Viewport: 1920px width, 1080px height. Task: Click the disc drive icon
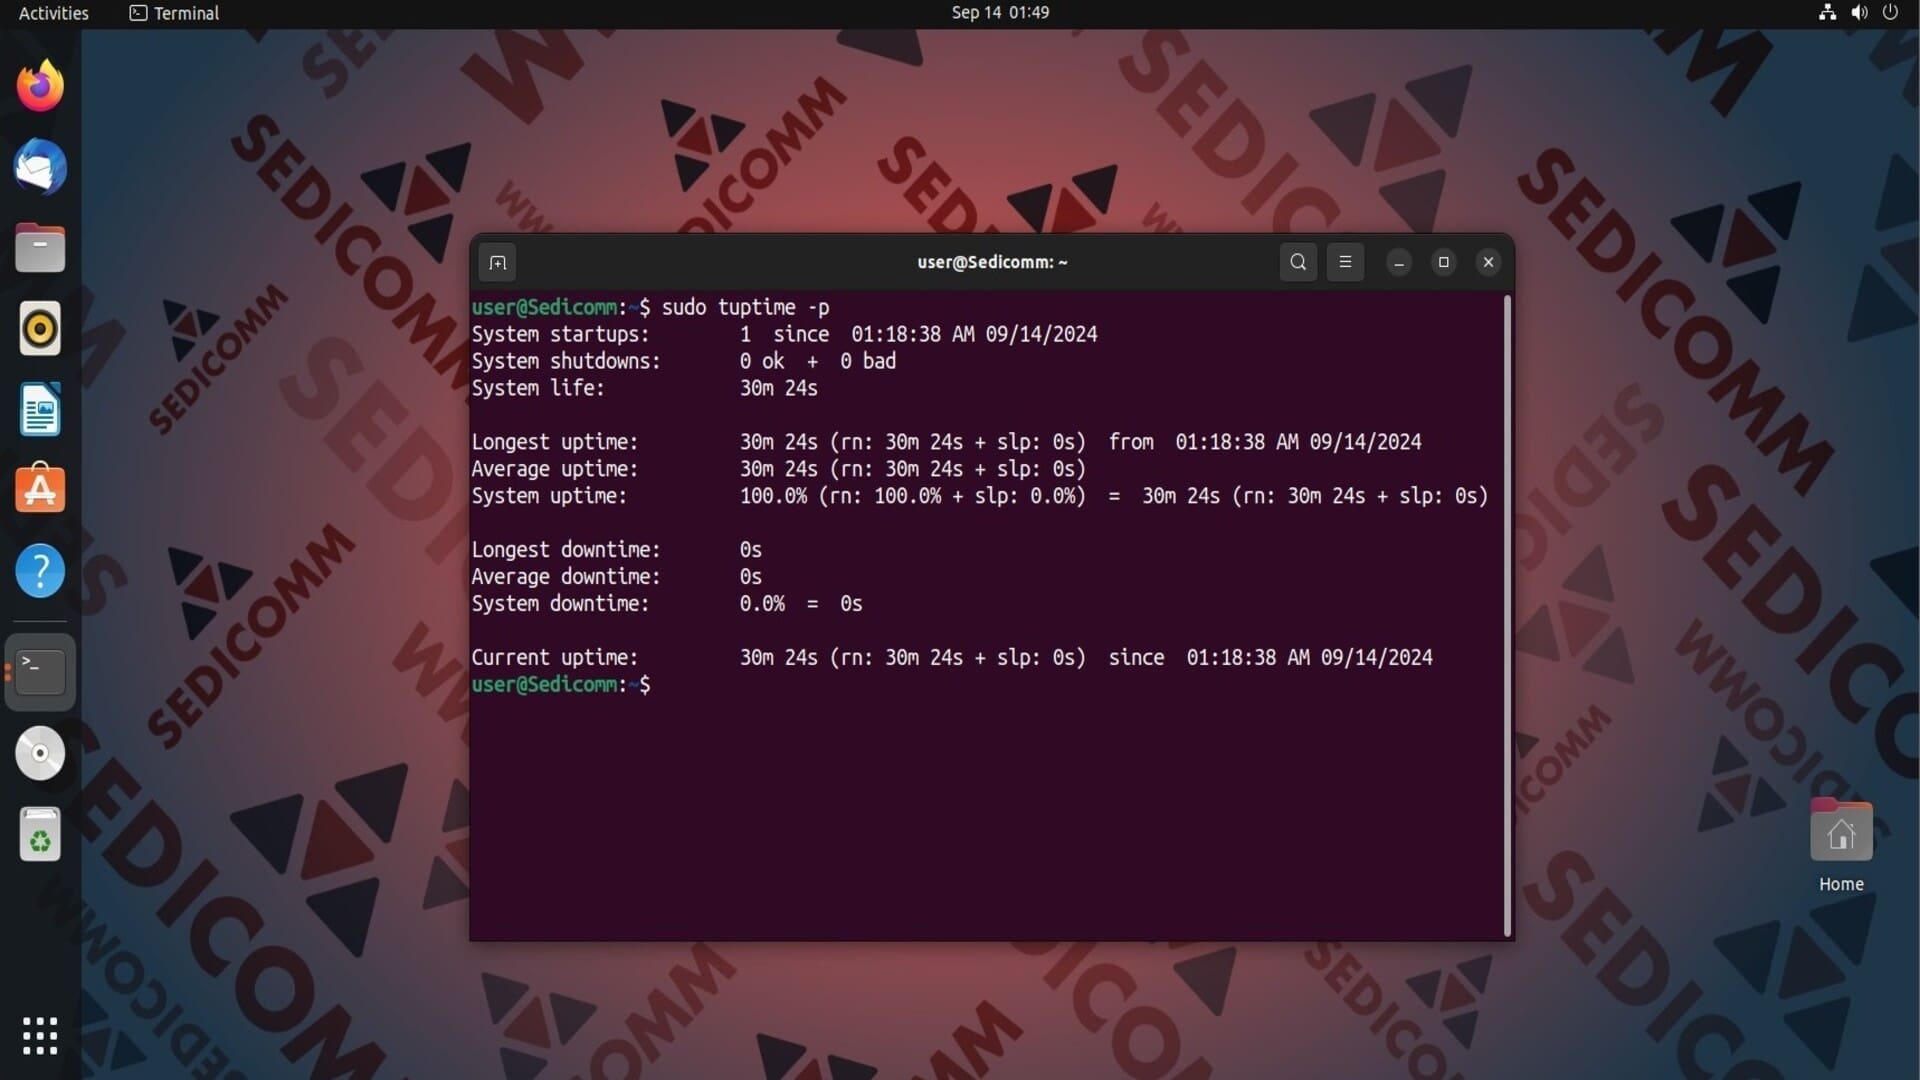click(x=40, y=753)
